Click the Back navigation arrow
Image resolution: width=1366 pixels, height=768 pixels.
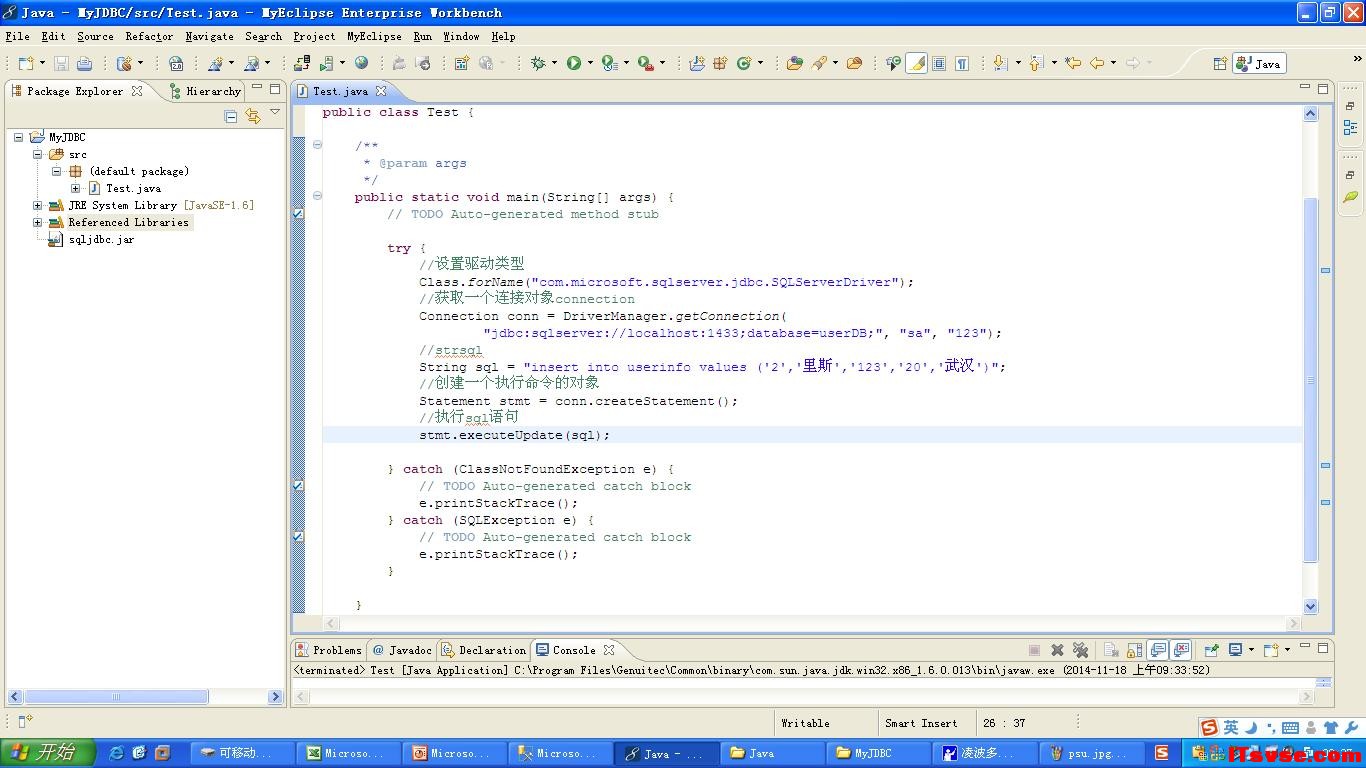pos(1097,63)
